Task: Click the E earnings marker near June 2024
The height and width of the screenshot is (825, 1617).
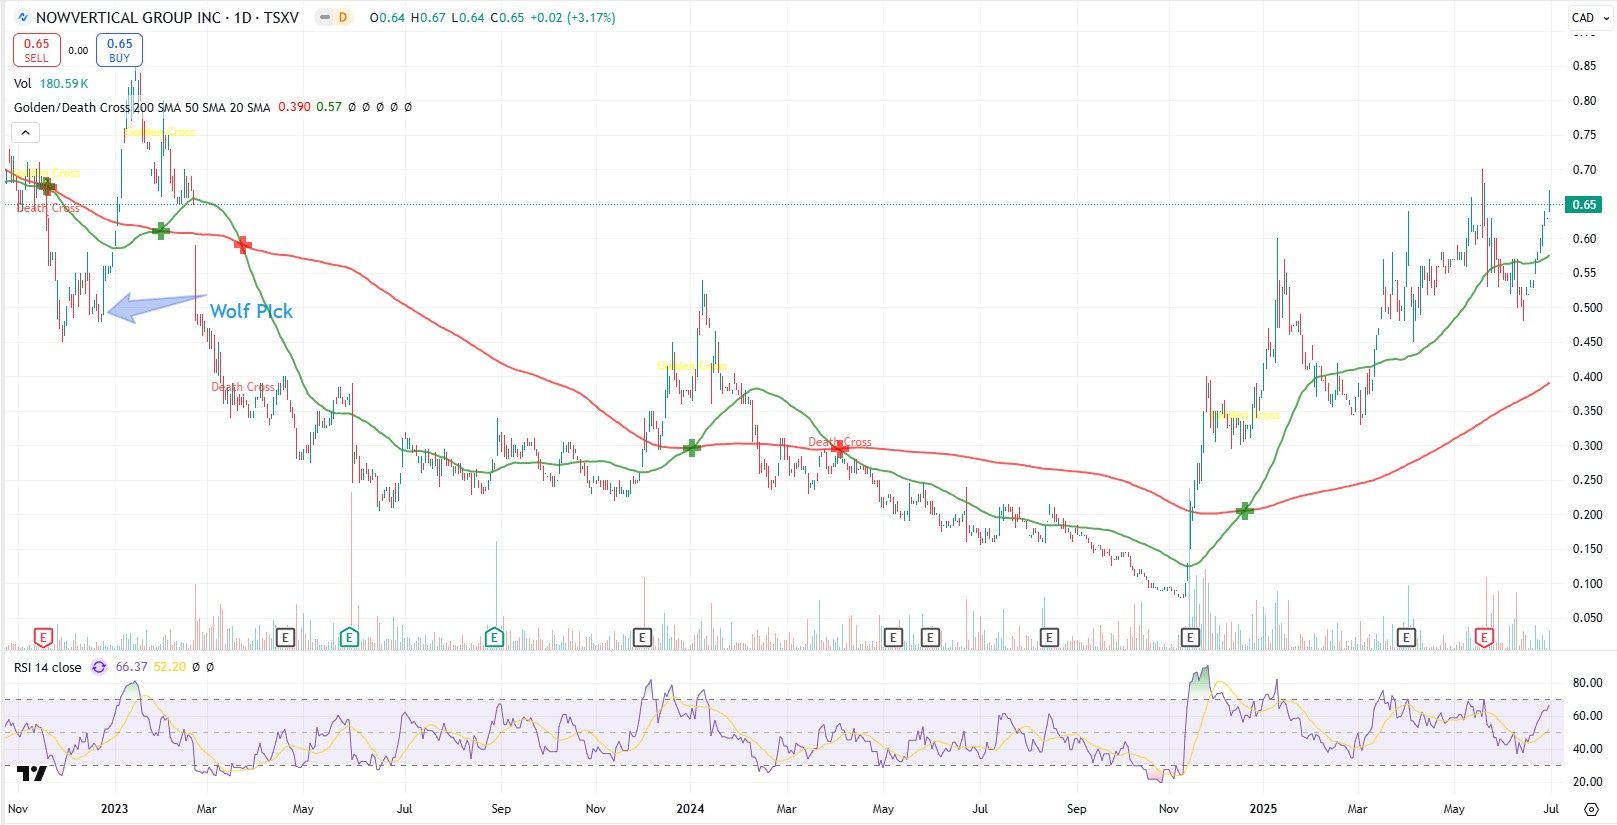Action: (x=930, y=637)
